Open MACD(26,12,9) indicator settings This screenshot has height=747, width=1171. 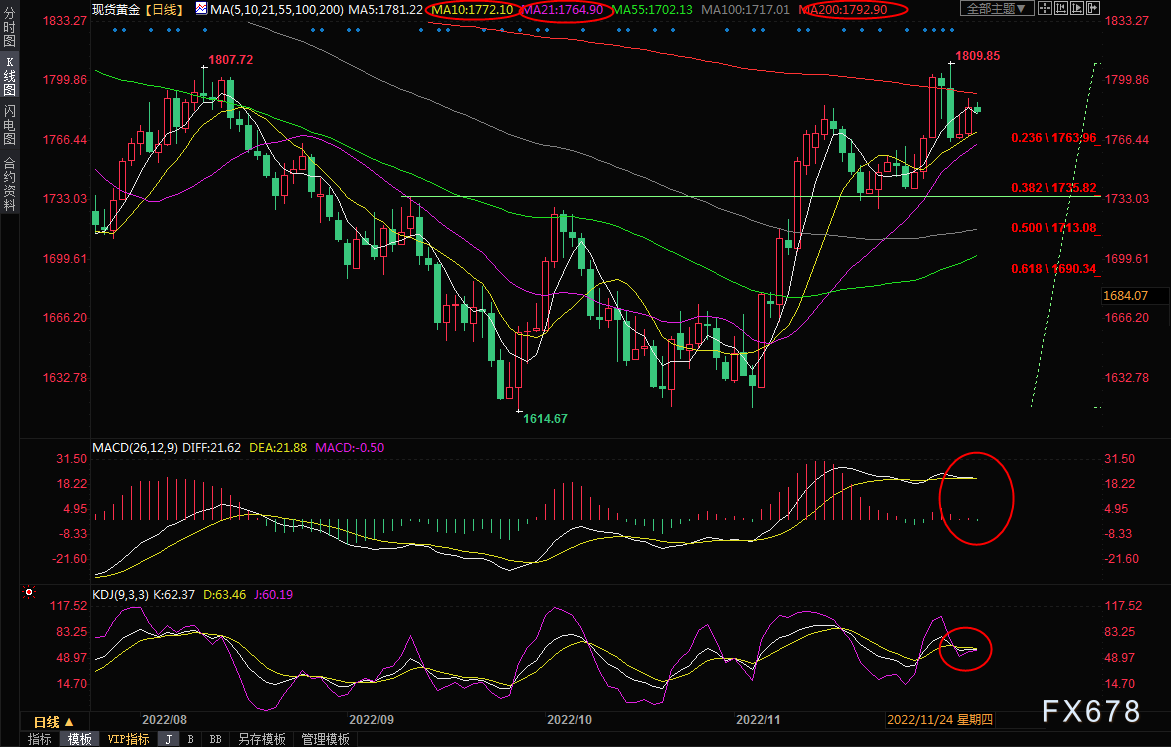[x=134, y=446]
